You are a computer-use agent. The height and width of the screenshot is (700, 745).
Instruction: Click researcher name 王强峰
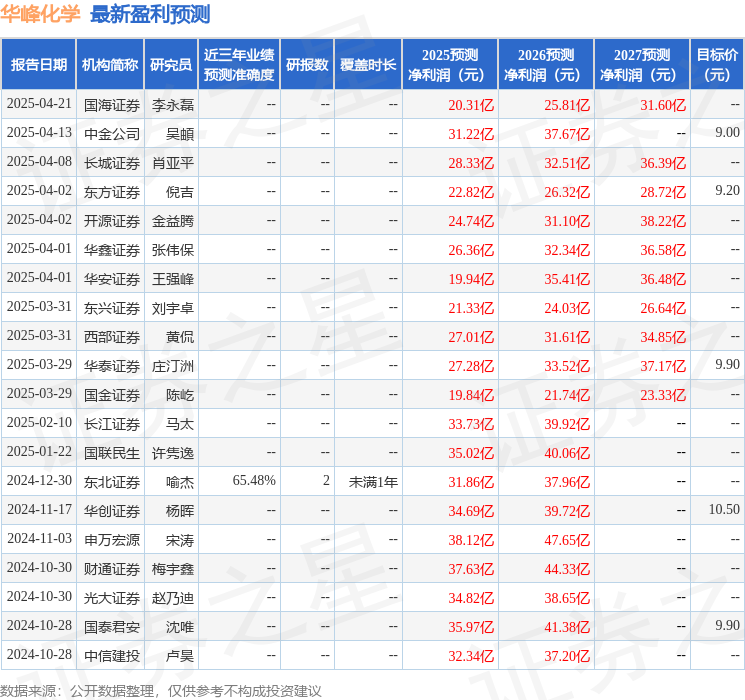(173, 279)
